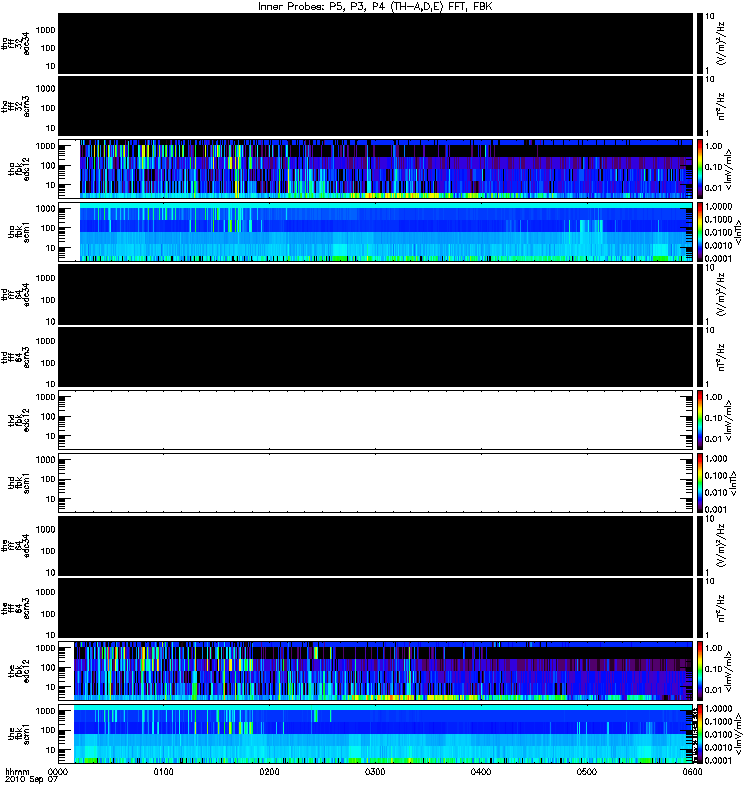The image size is (750, 800).
Task: Click the <|nT|> unit label of tha scm1
Action: [738, 232]
